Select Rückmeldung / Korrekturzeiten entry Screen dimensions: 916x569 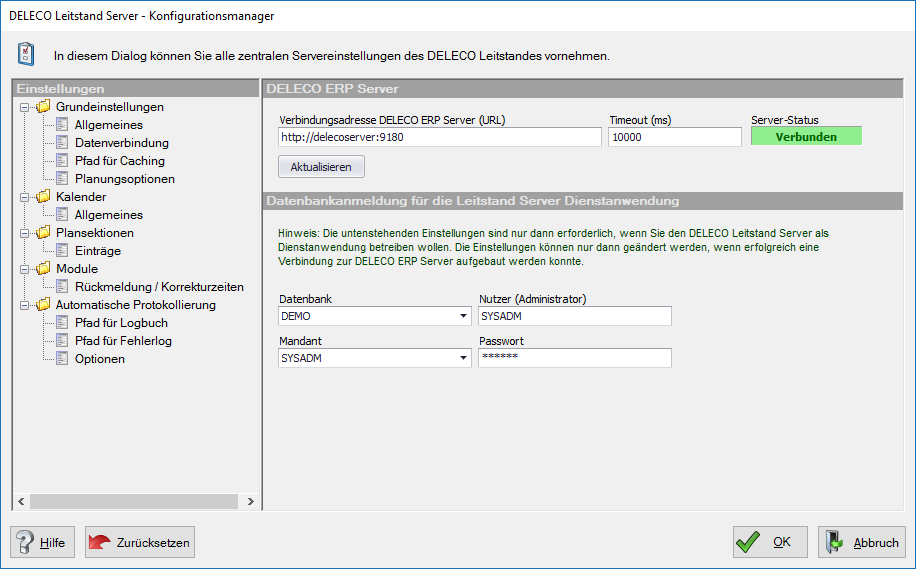[x=159, y=287]
